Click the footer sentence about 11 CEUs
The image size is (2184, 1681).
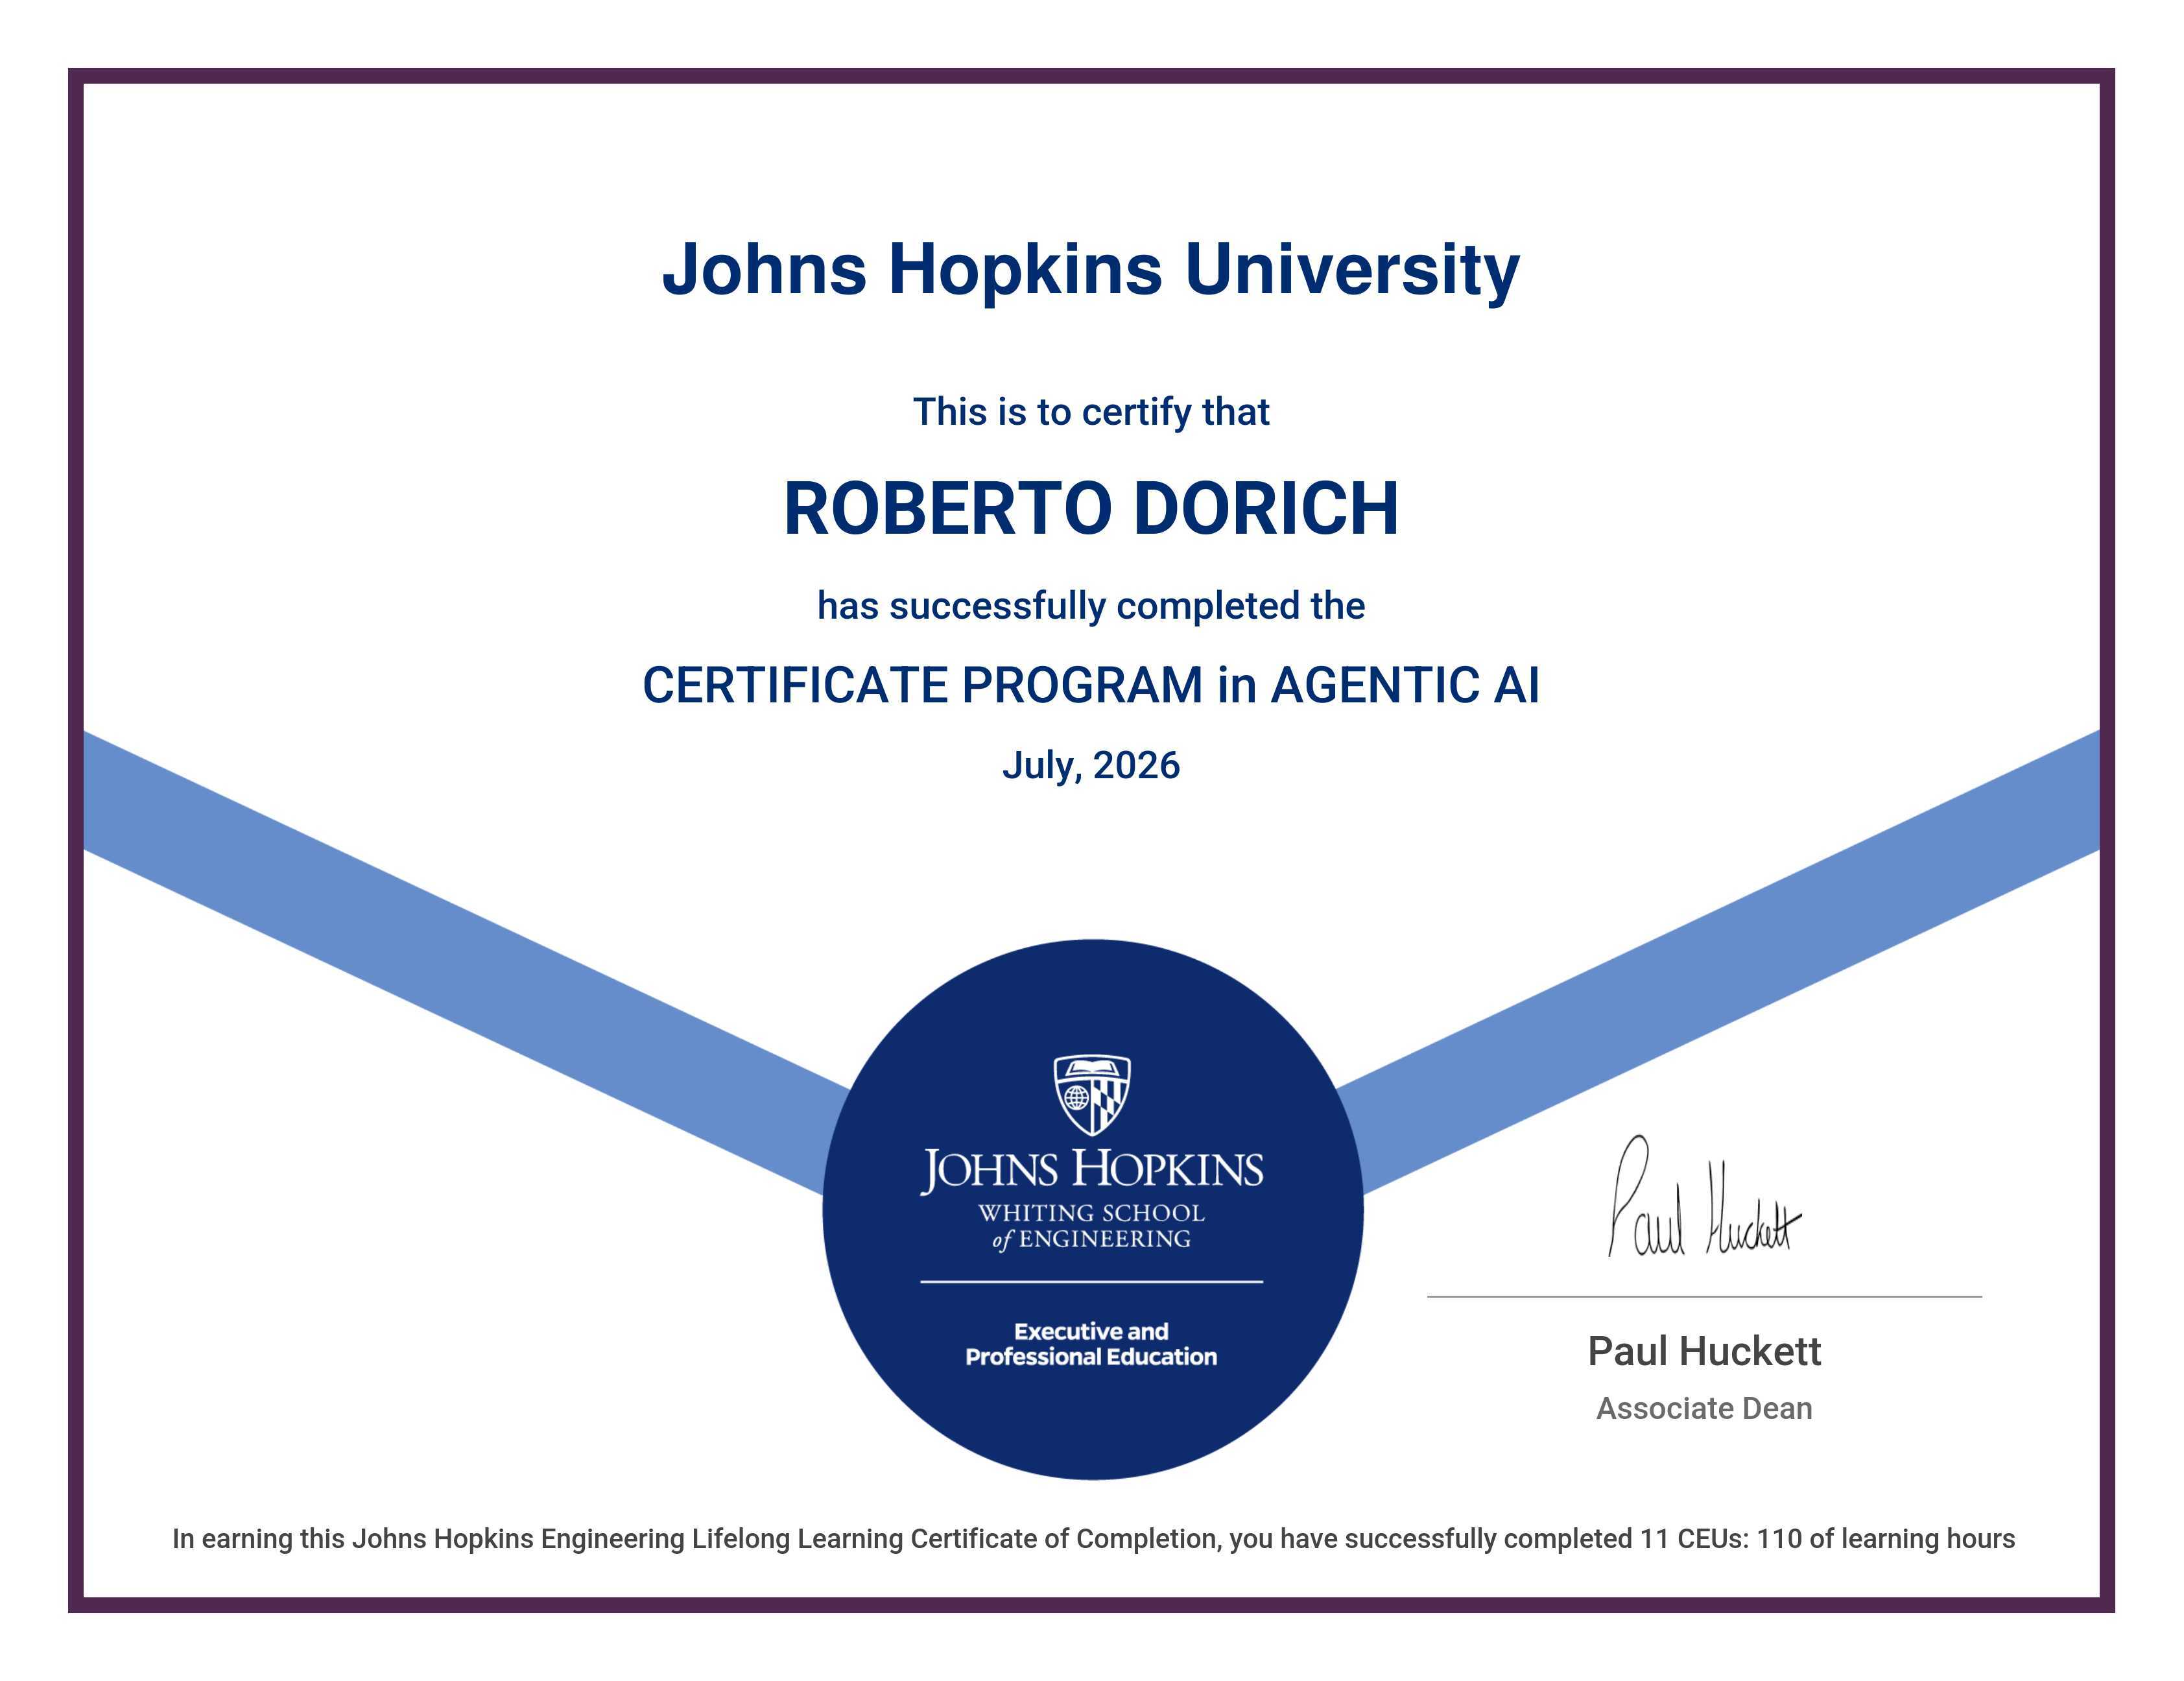[x=1093, y=1539]
